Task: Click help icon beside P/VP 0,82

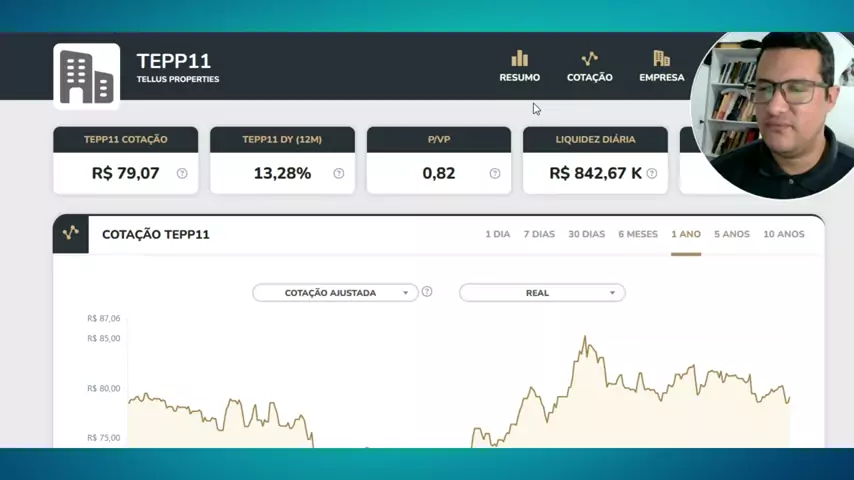Action: click(494, 173)
